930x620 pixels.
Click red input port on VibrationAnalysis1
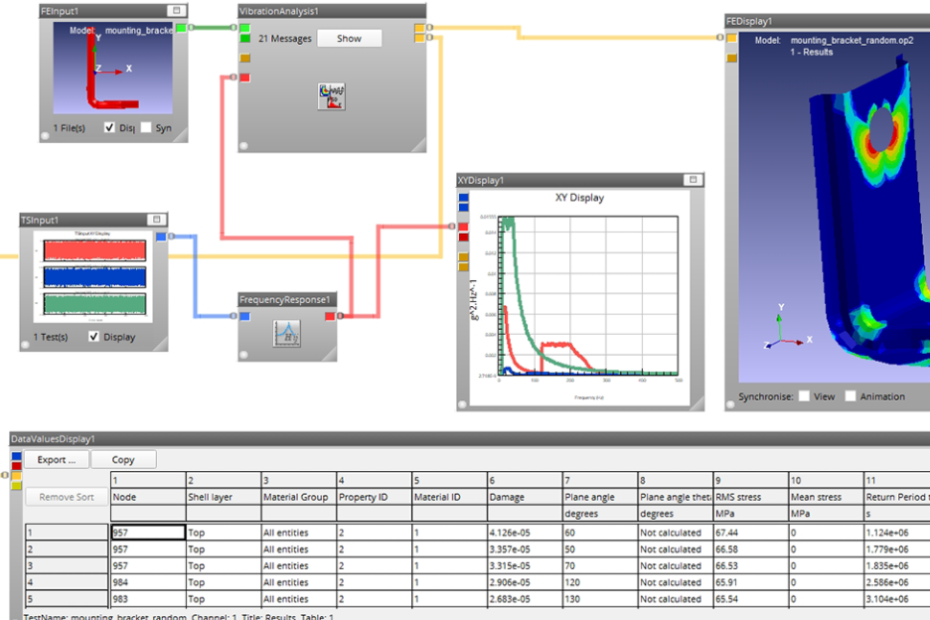tap(245, 78)
